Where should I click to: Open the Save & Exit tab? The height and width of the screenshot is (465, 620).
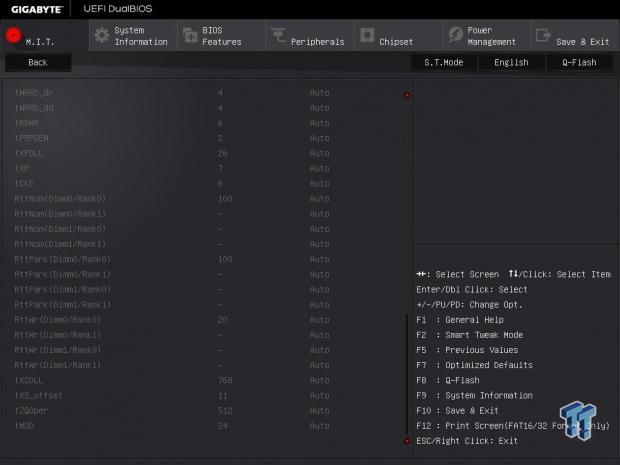(x=575, y=36)
